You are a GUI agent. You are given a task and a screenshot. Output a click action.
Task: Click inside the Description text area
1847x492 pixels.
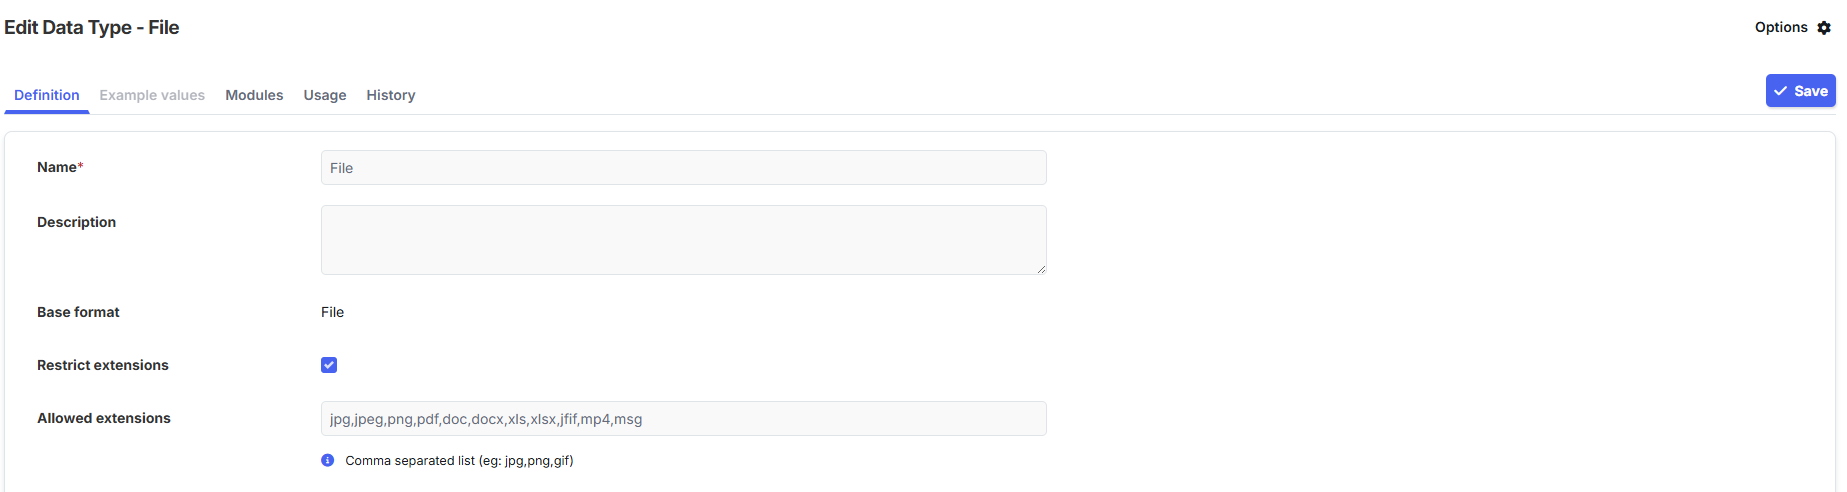pos(683,240)
